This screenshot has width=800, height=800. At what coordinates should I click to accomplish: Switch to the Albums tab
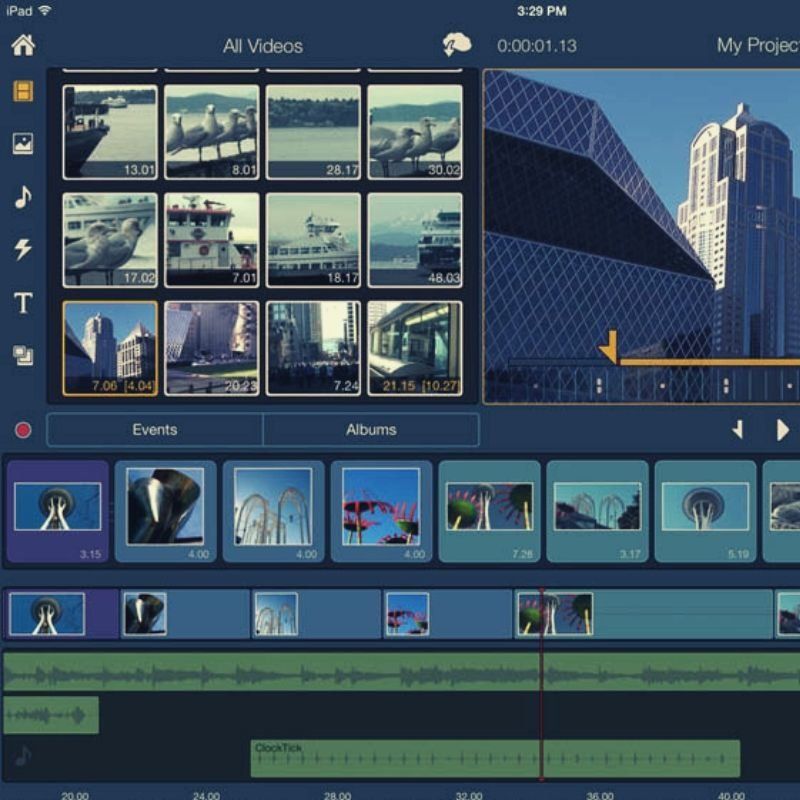[371, 430]
